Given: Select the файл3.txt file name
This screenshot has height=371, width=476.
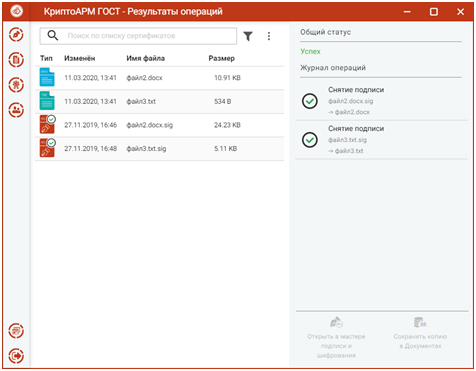Looking at the screenshot, I should pos(141,101).
